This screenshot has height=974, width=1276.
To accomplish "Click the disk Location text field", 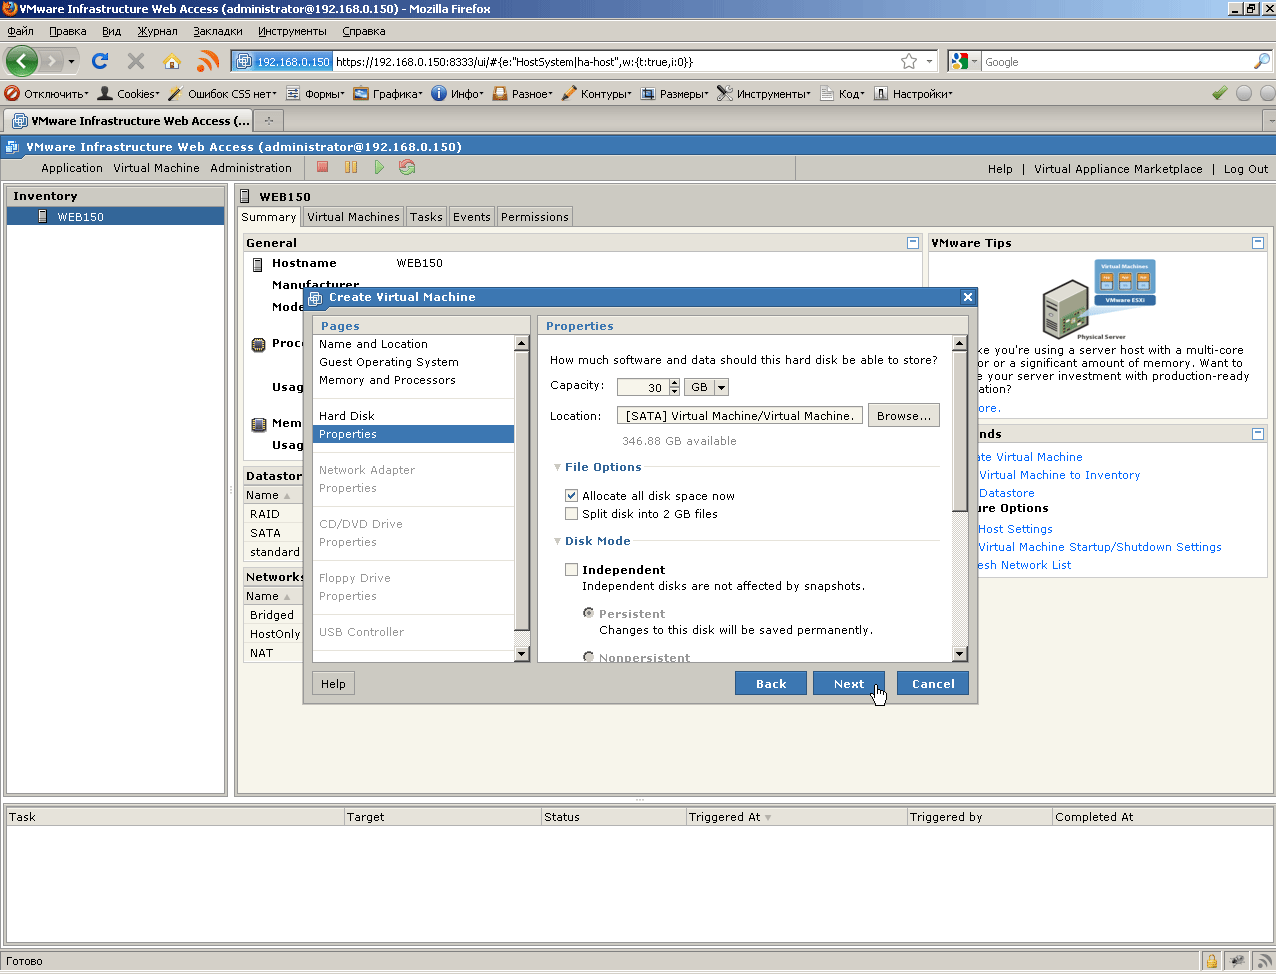I will [740, 416].
